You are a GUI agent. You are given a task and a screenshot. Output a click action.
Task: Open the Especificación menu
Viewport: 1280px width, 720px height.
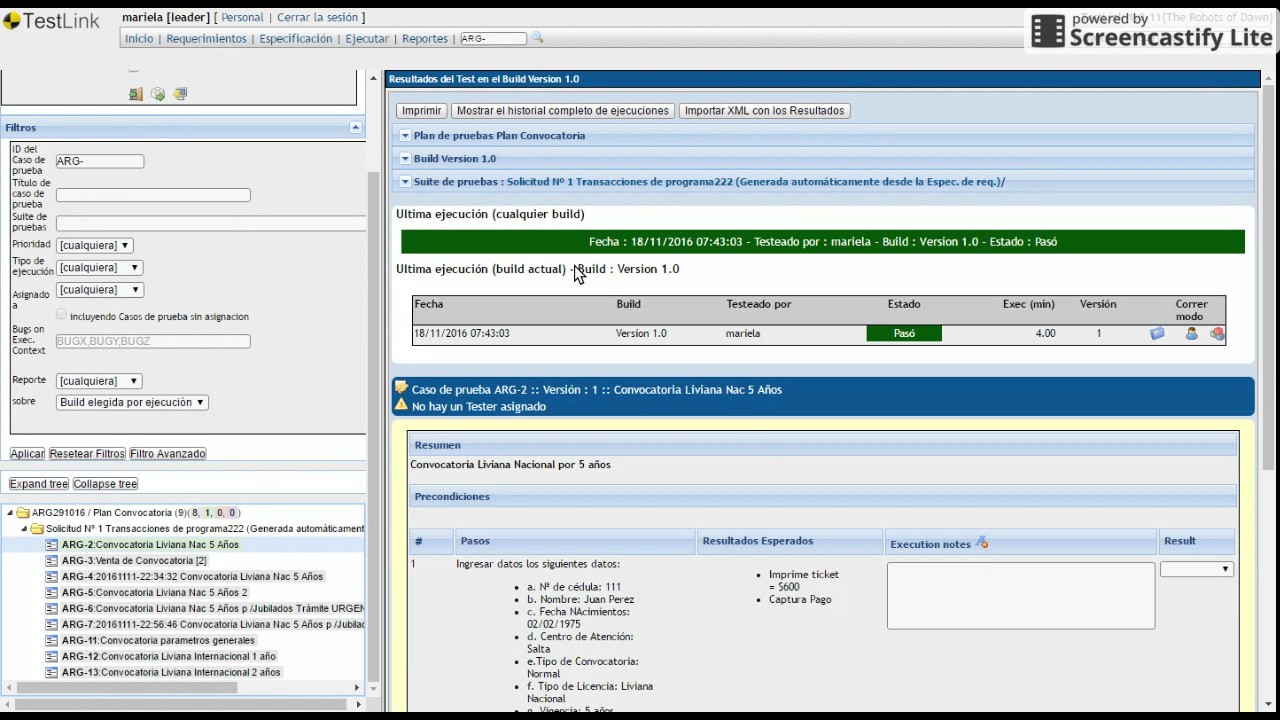296,39
